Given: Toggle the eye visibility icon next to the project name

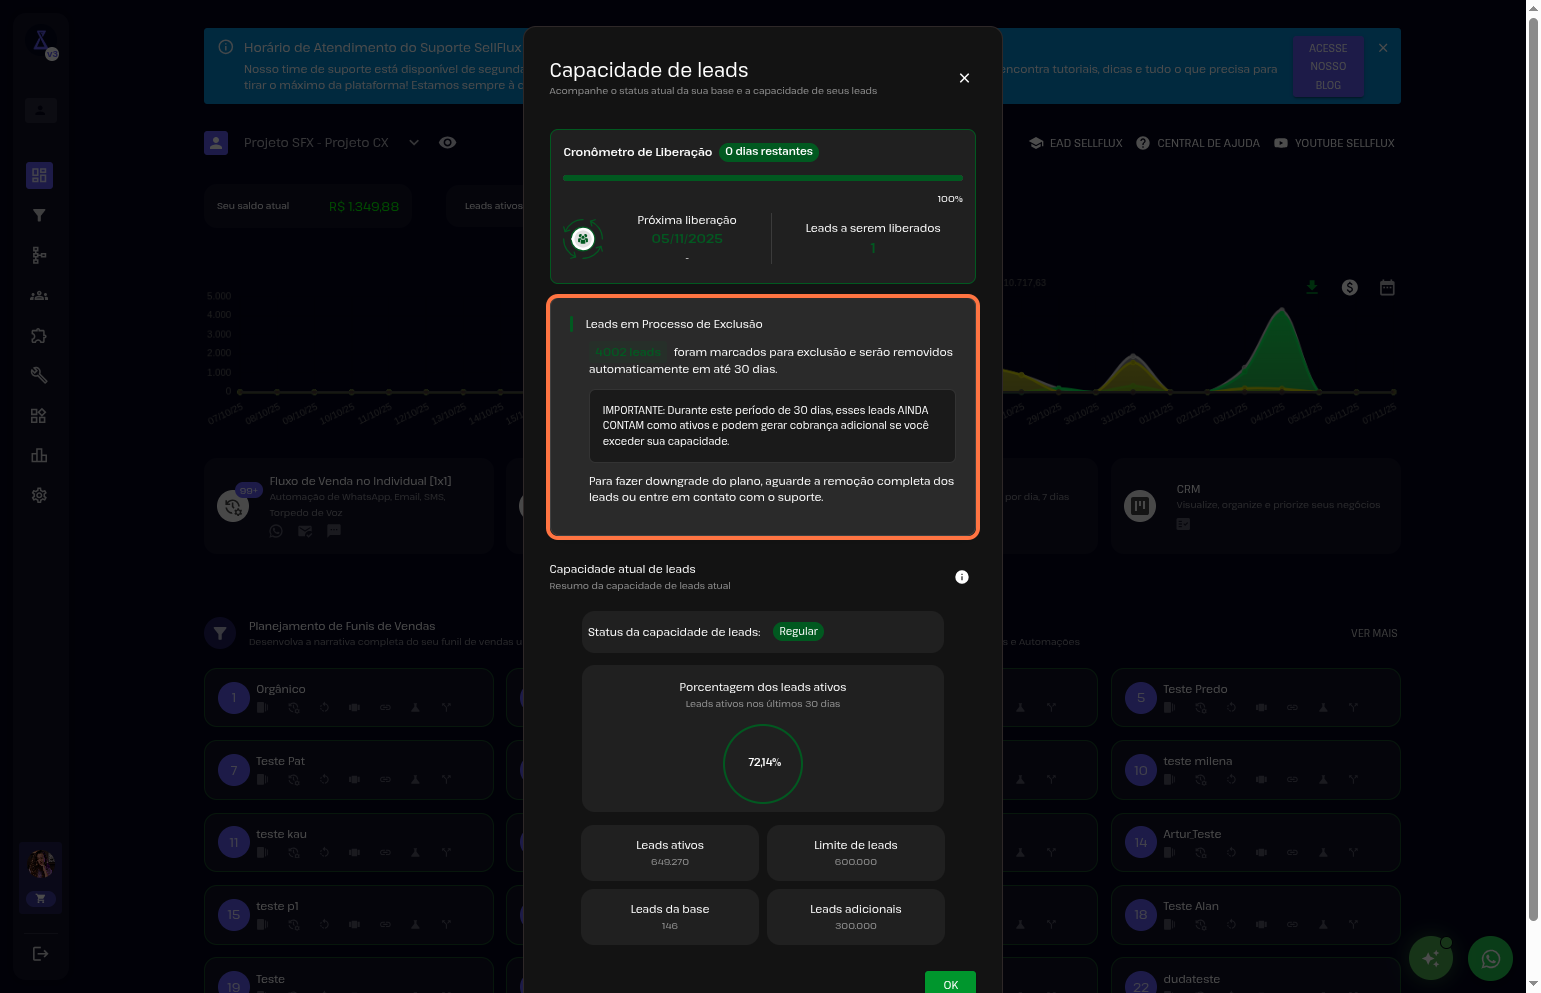Looking at the screenshot, I should [x=448, y=143].
